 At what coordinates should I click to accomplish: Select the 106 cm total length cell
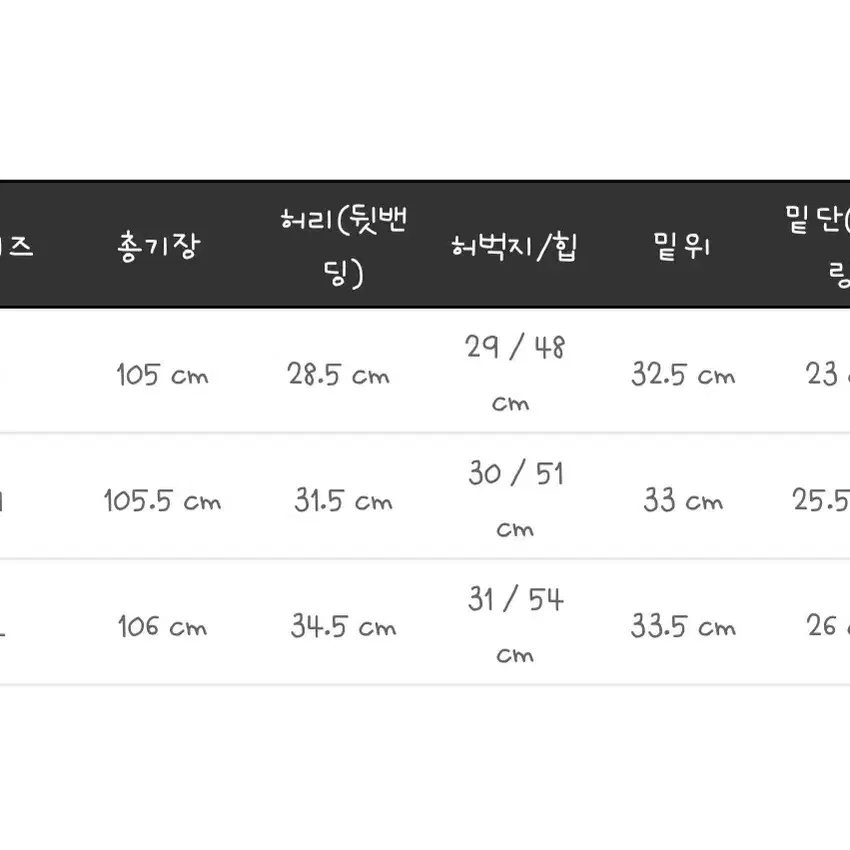click(x=162, y=626)
